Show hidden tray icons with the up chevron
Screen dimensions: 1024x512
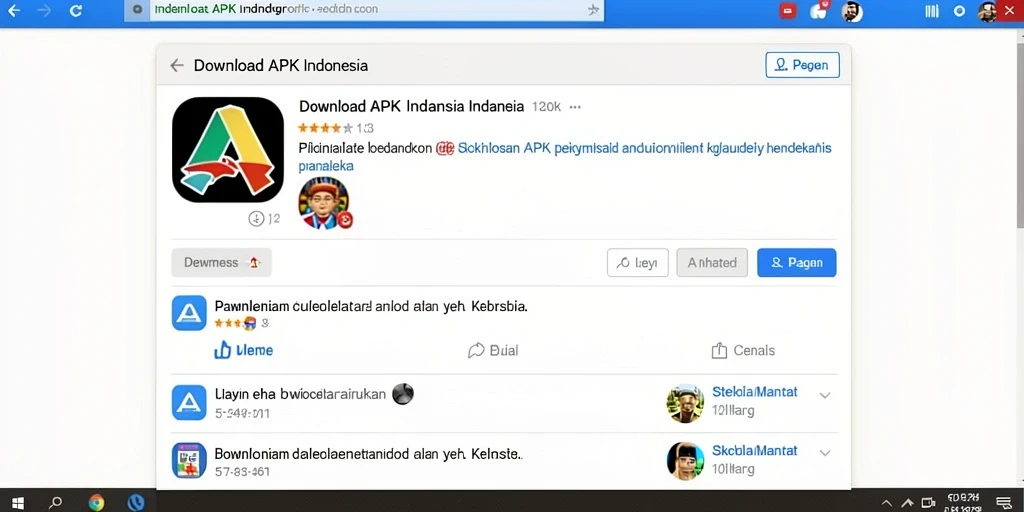[x=886, y=503]
